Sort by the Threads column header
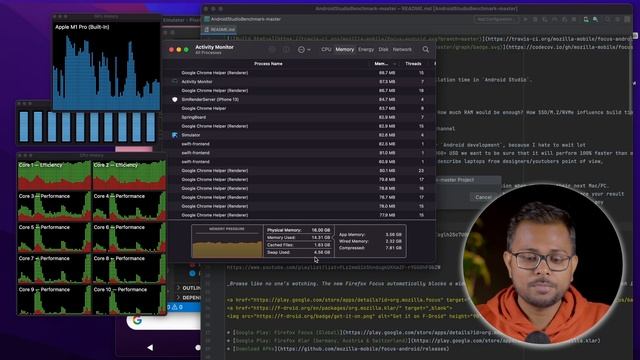The height and width of the screenshot is (360, 640). (x=413, y=64)
